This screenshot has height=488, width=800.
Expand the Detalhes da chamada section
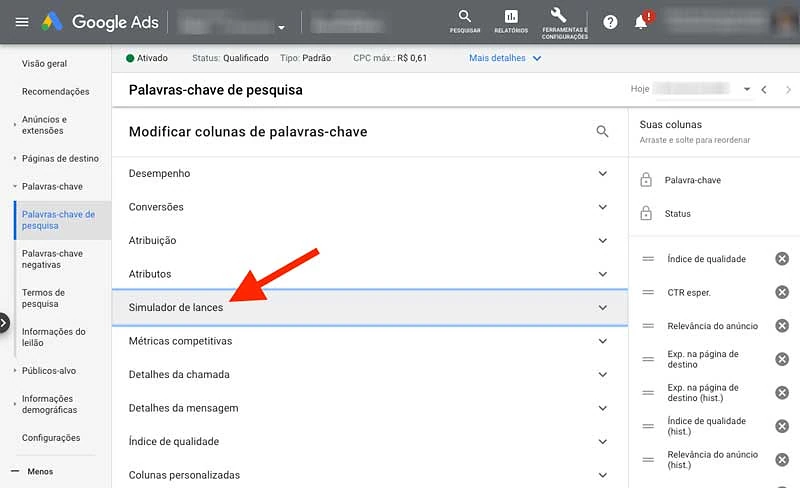tap(370, 374)
